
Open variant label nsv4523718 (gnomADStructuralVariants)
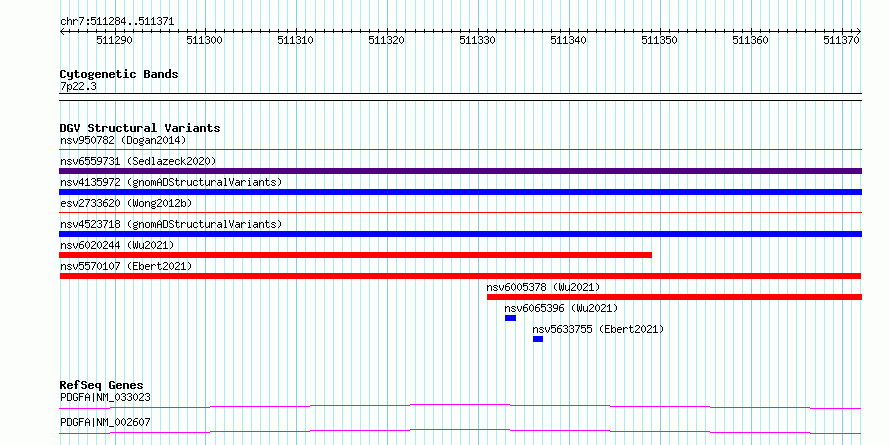(171, 224)
